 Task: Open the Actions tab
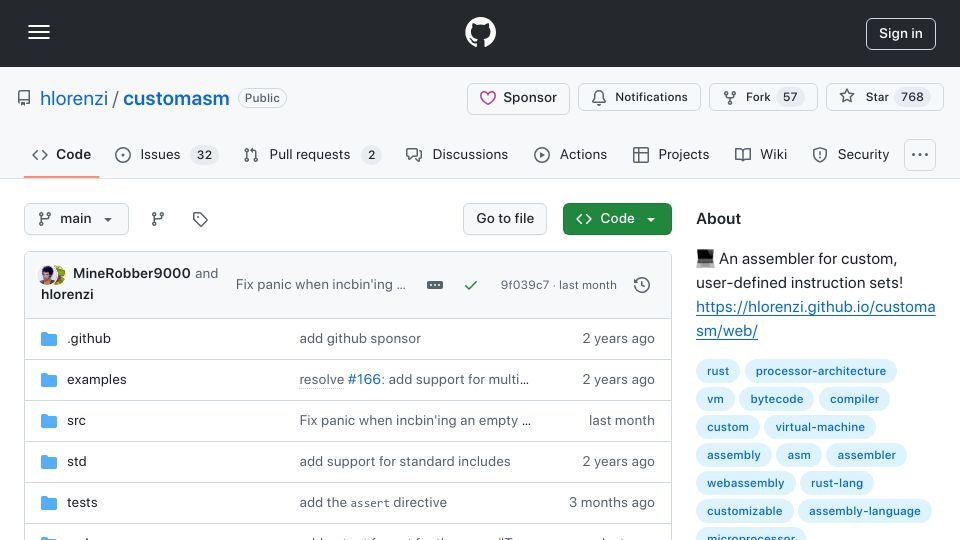[571, 155]
